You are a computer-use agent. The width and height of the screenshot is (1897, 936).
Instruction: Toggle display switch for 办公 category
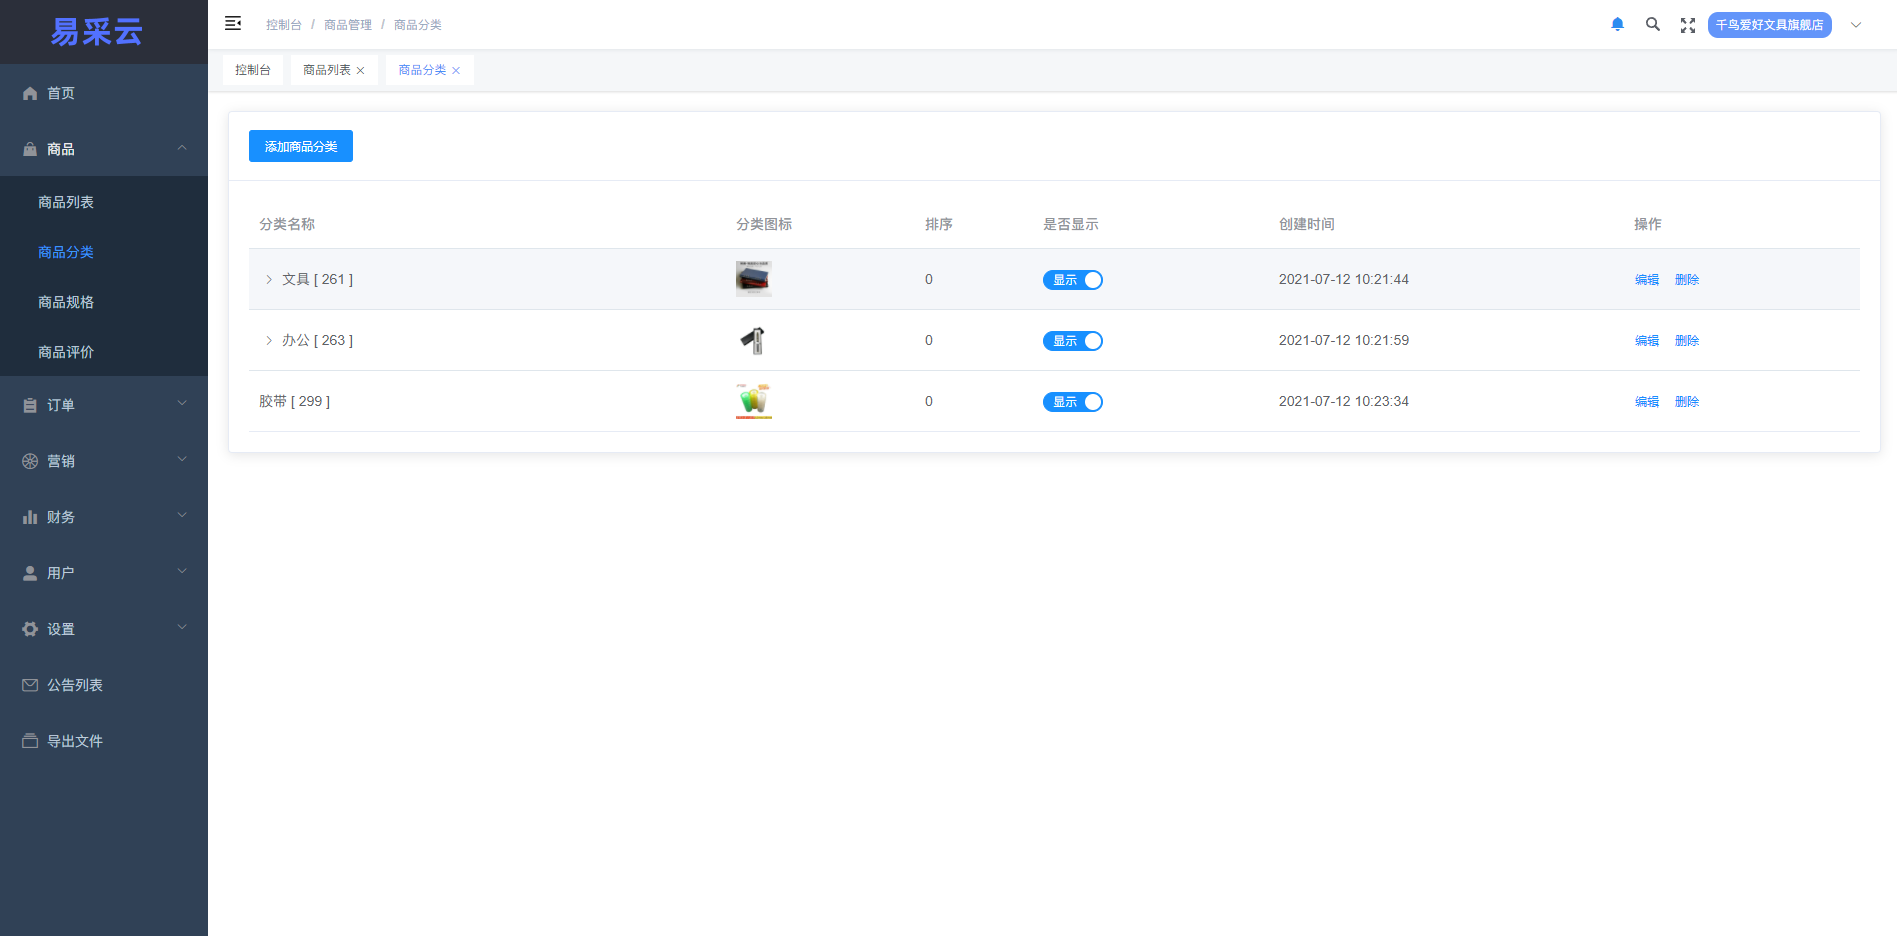[x=1072, y=341]
